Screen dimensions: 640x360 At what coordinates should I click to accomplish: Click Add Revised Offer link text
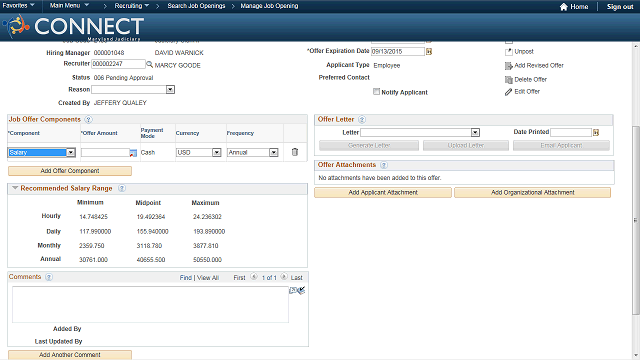[x=539, y=65]
